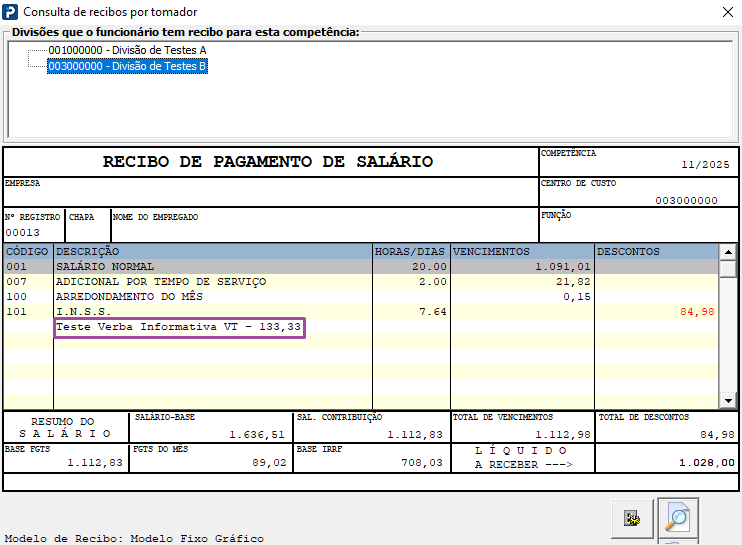Click the Teste Verba Informativa VT - 133,33 text

(x=178, y=327)
